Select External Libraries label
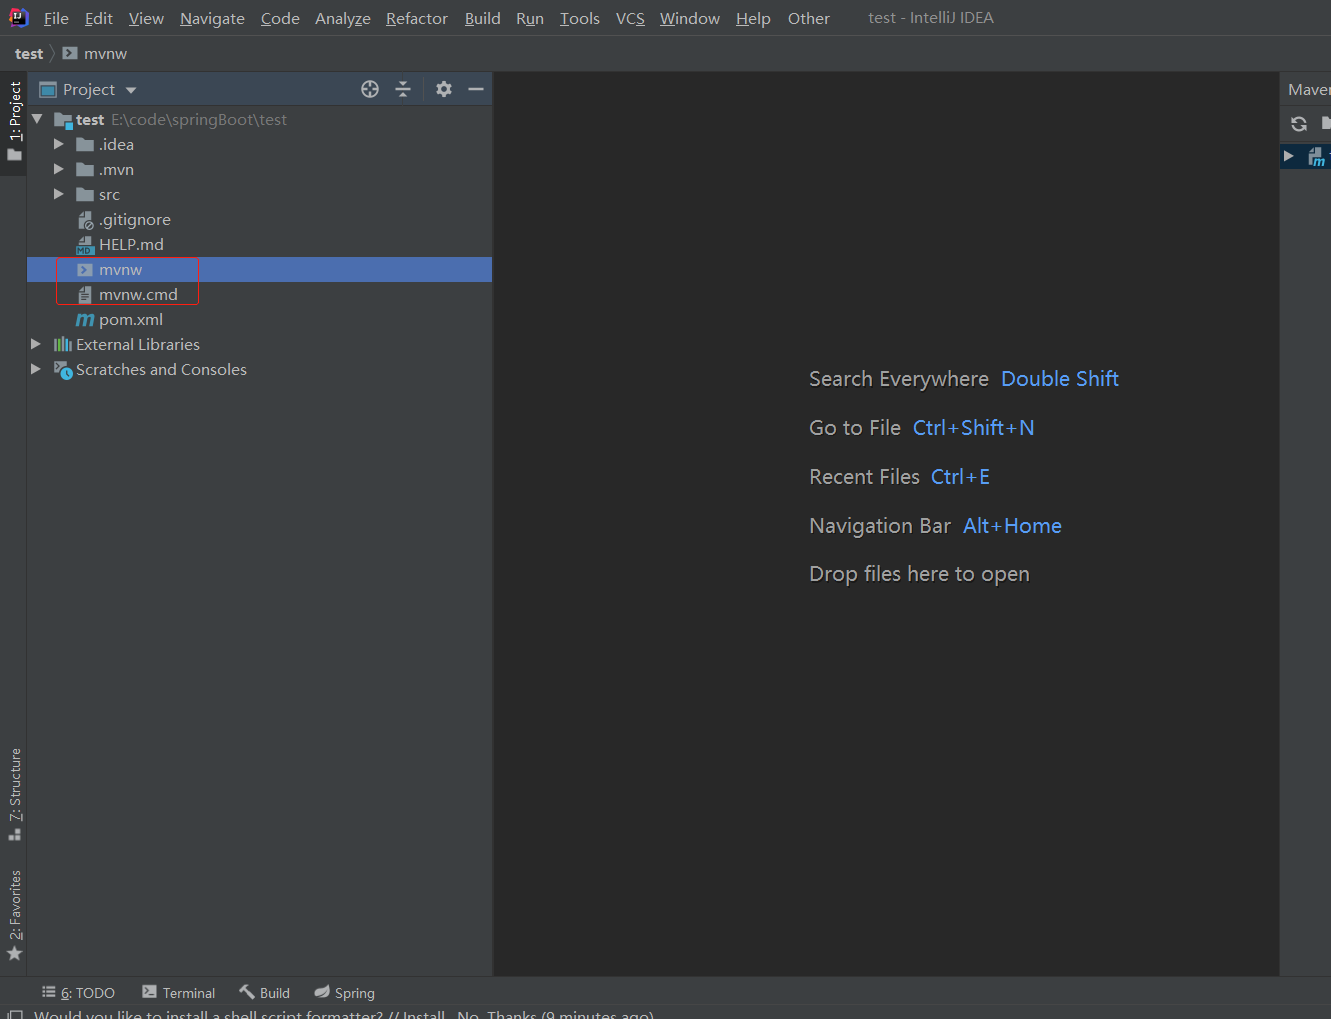The image size is (1331, 1019). pos(138,344)
